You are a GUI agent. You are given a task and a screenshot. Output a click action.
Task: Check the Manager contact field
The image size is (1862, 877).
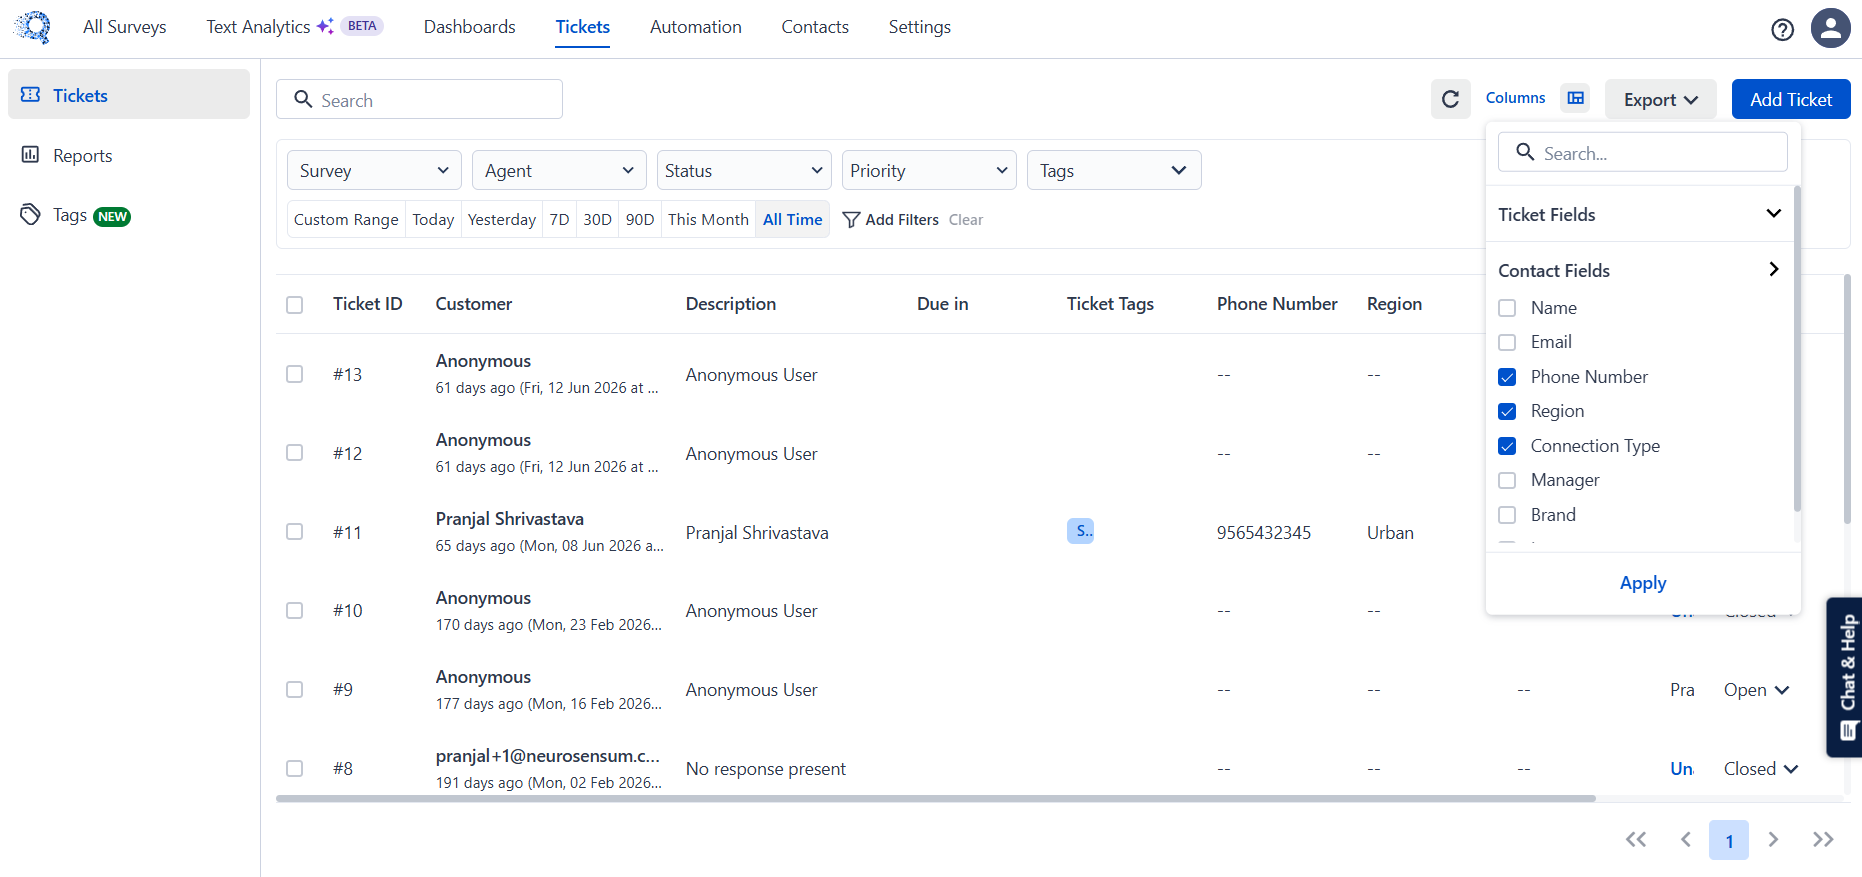pos(1507,480)
